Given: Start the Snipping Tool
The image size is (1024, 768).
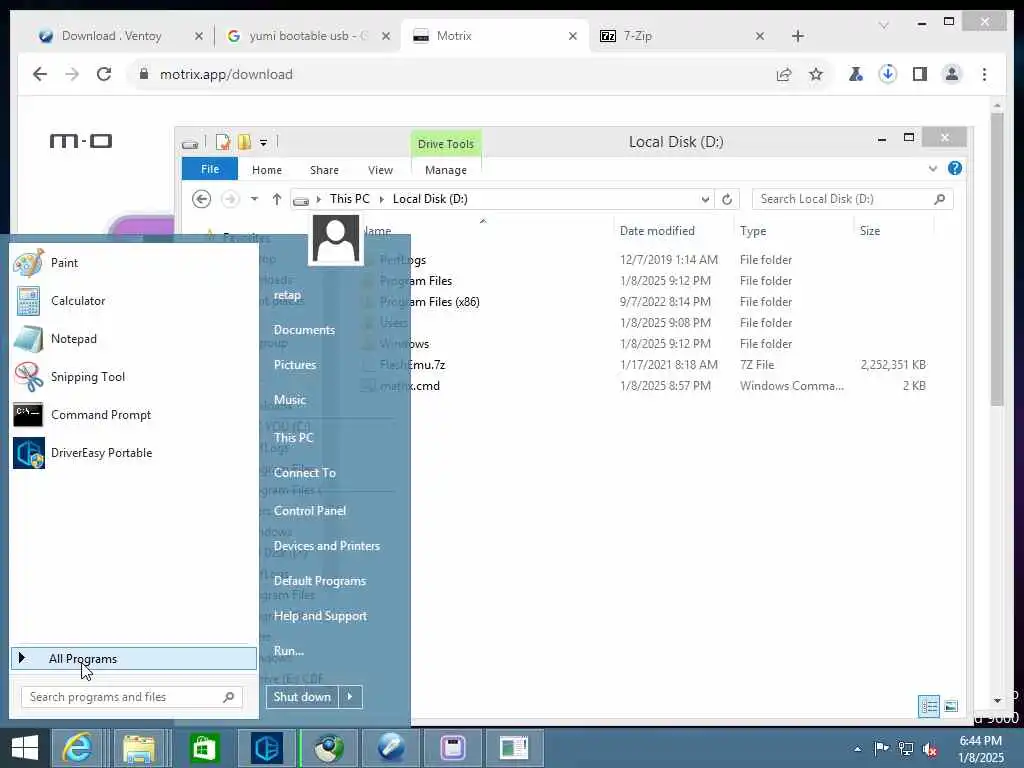Looking at the screenshot, I should [134, 377].
